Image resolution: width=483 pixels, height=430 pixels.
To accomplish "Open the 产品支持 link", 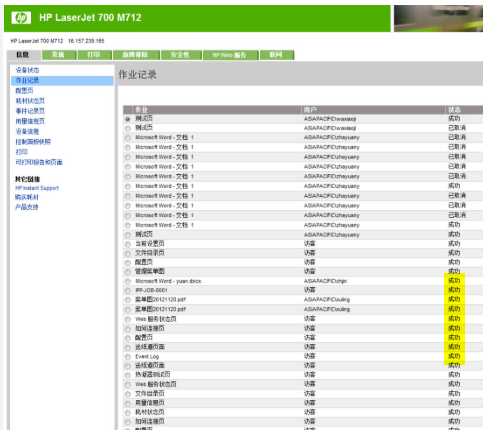I will click(x=27, y=207).
